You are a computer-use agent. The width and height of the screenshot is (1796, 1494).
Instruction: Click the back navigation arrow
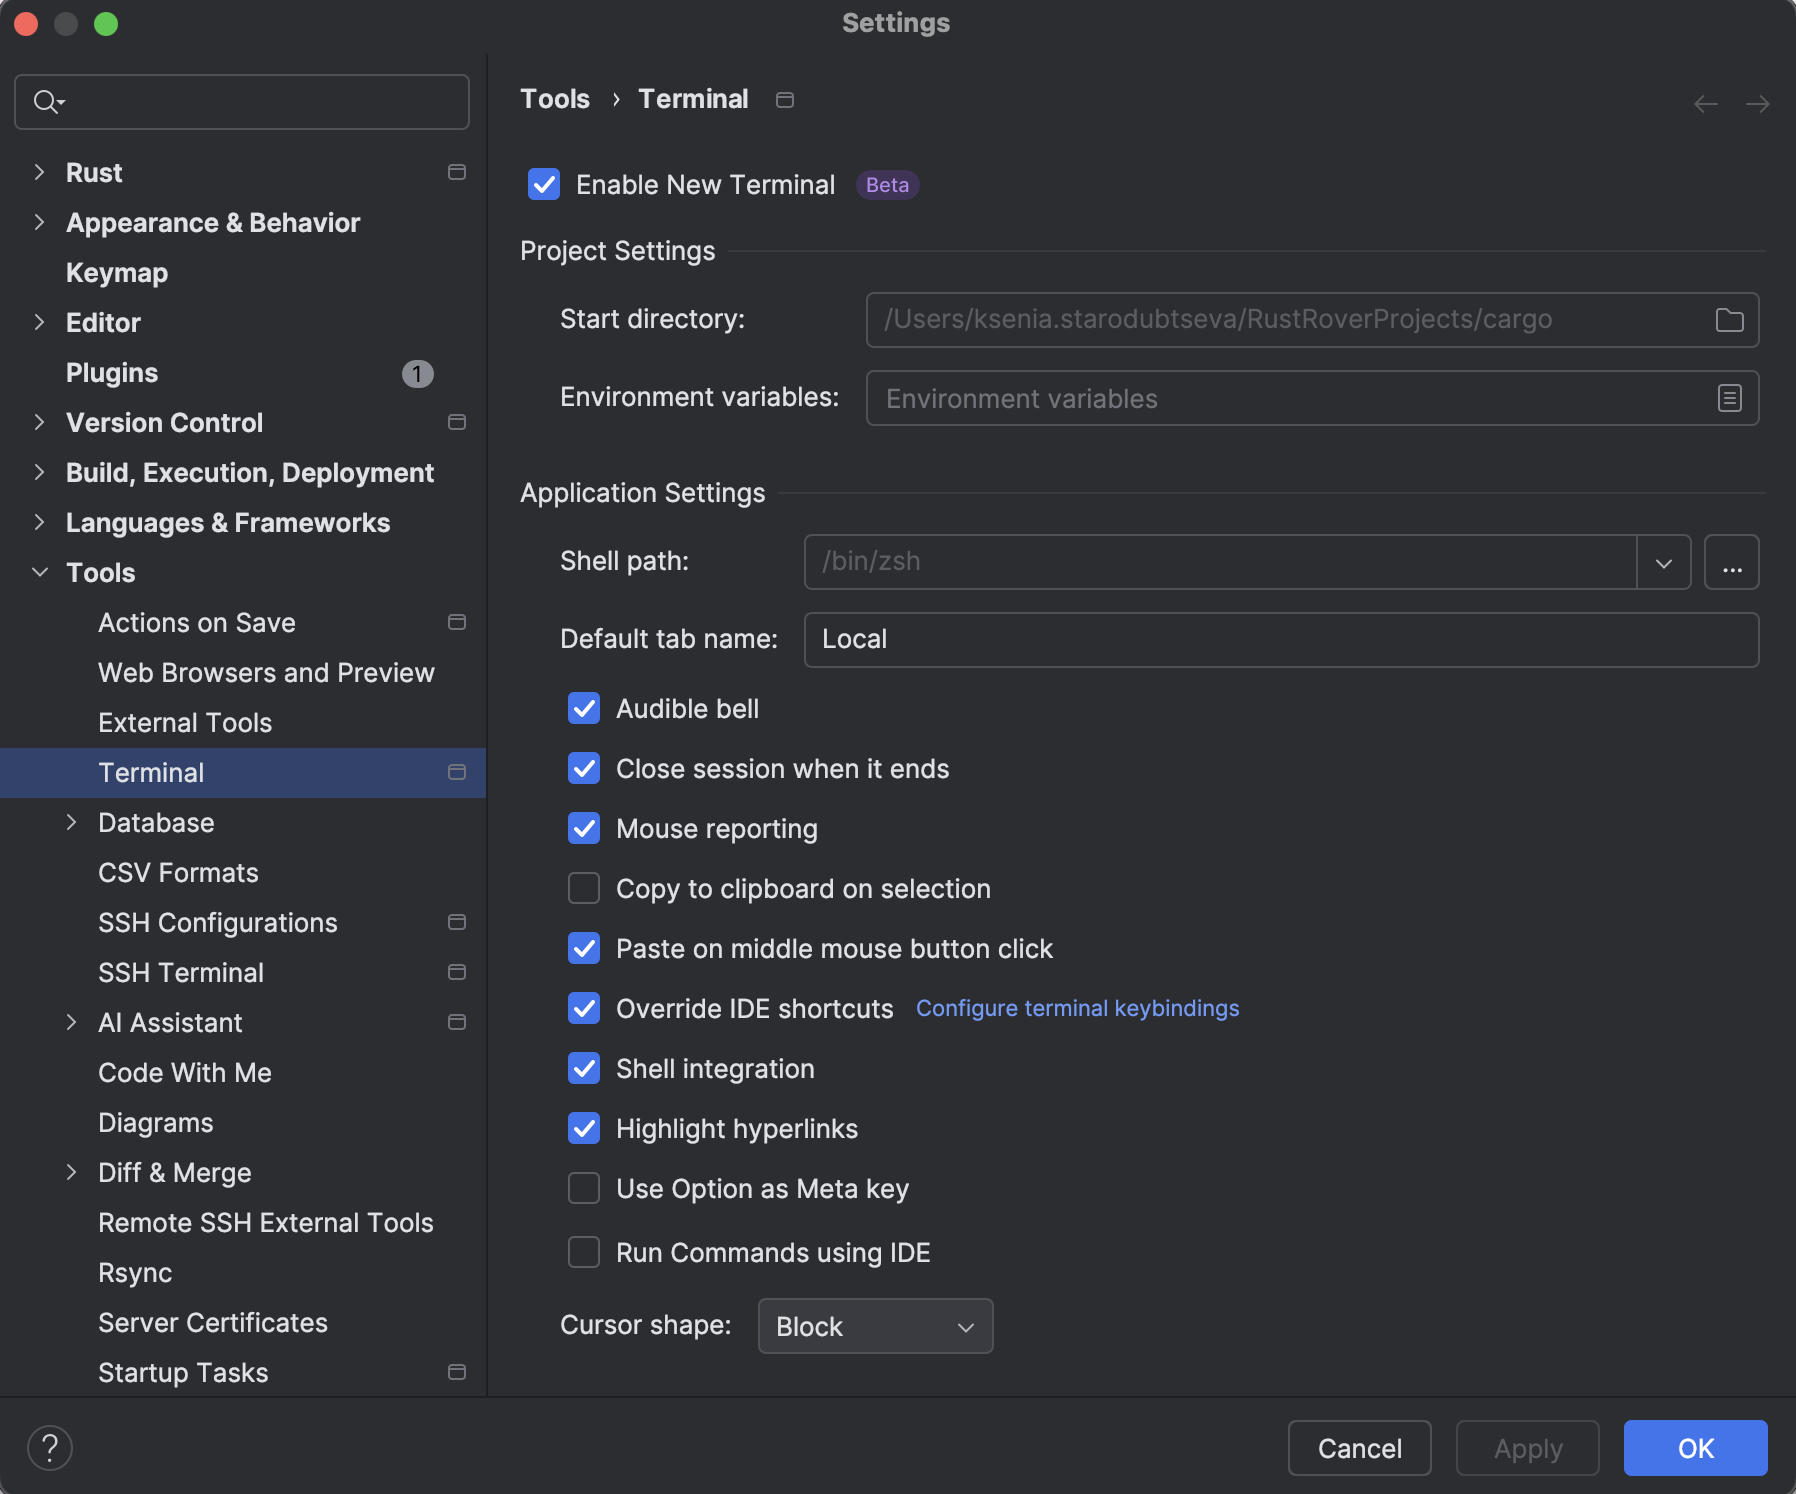point(1704,103)
